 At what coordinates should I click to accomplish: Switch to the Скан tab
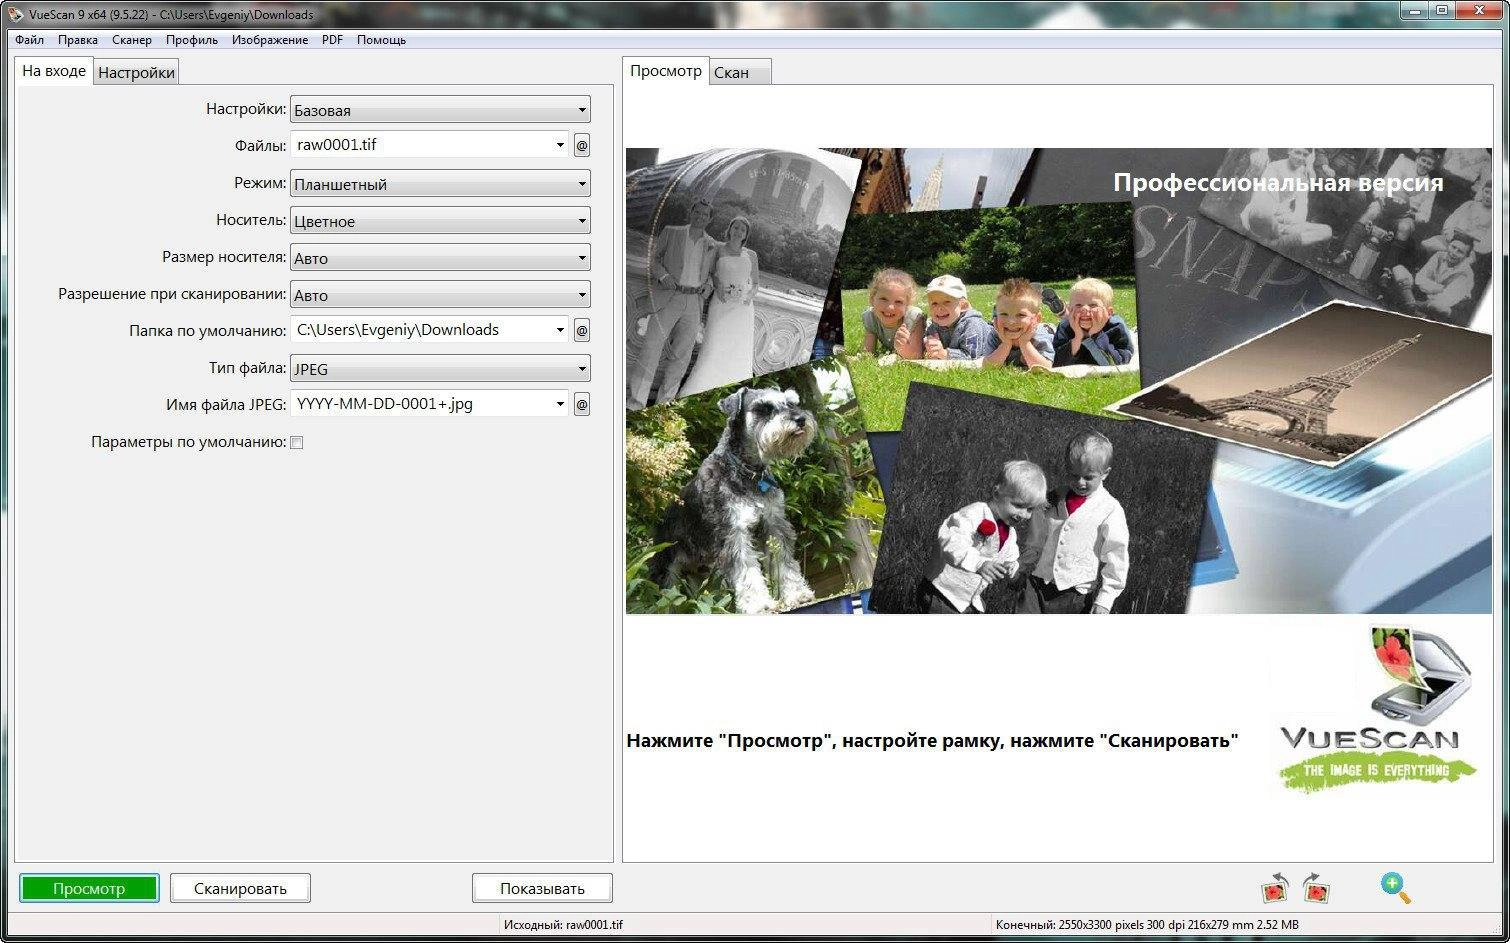click(740, 72)
